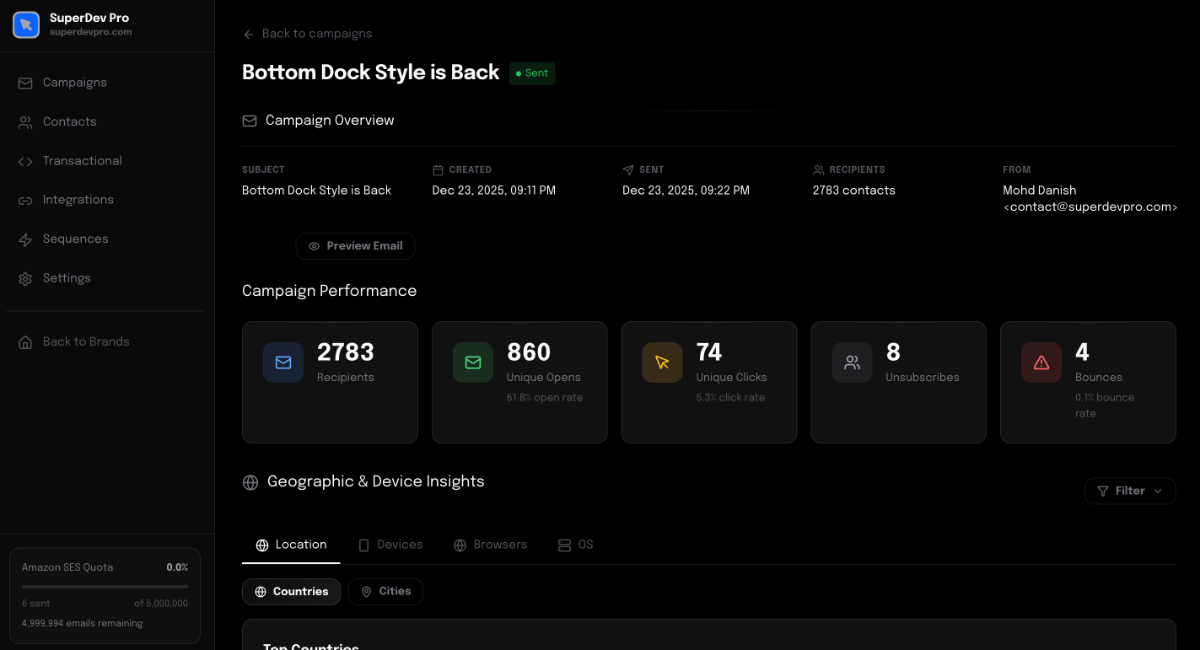This screenshot has width=1200, height=650.
Task: Open the Devices tab
Action: (x=390, y=545)
